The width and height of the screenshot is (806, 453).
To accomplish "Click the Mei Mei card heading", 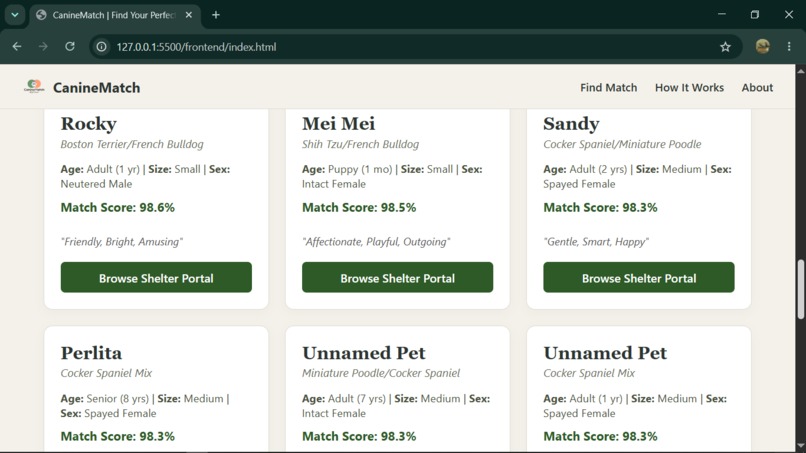I will (339, 124).
